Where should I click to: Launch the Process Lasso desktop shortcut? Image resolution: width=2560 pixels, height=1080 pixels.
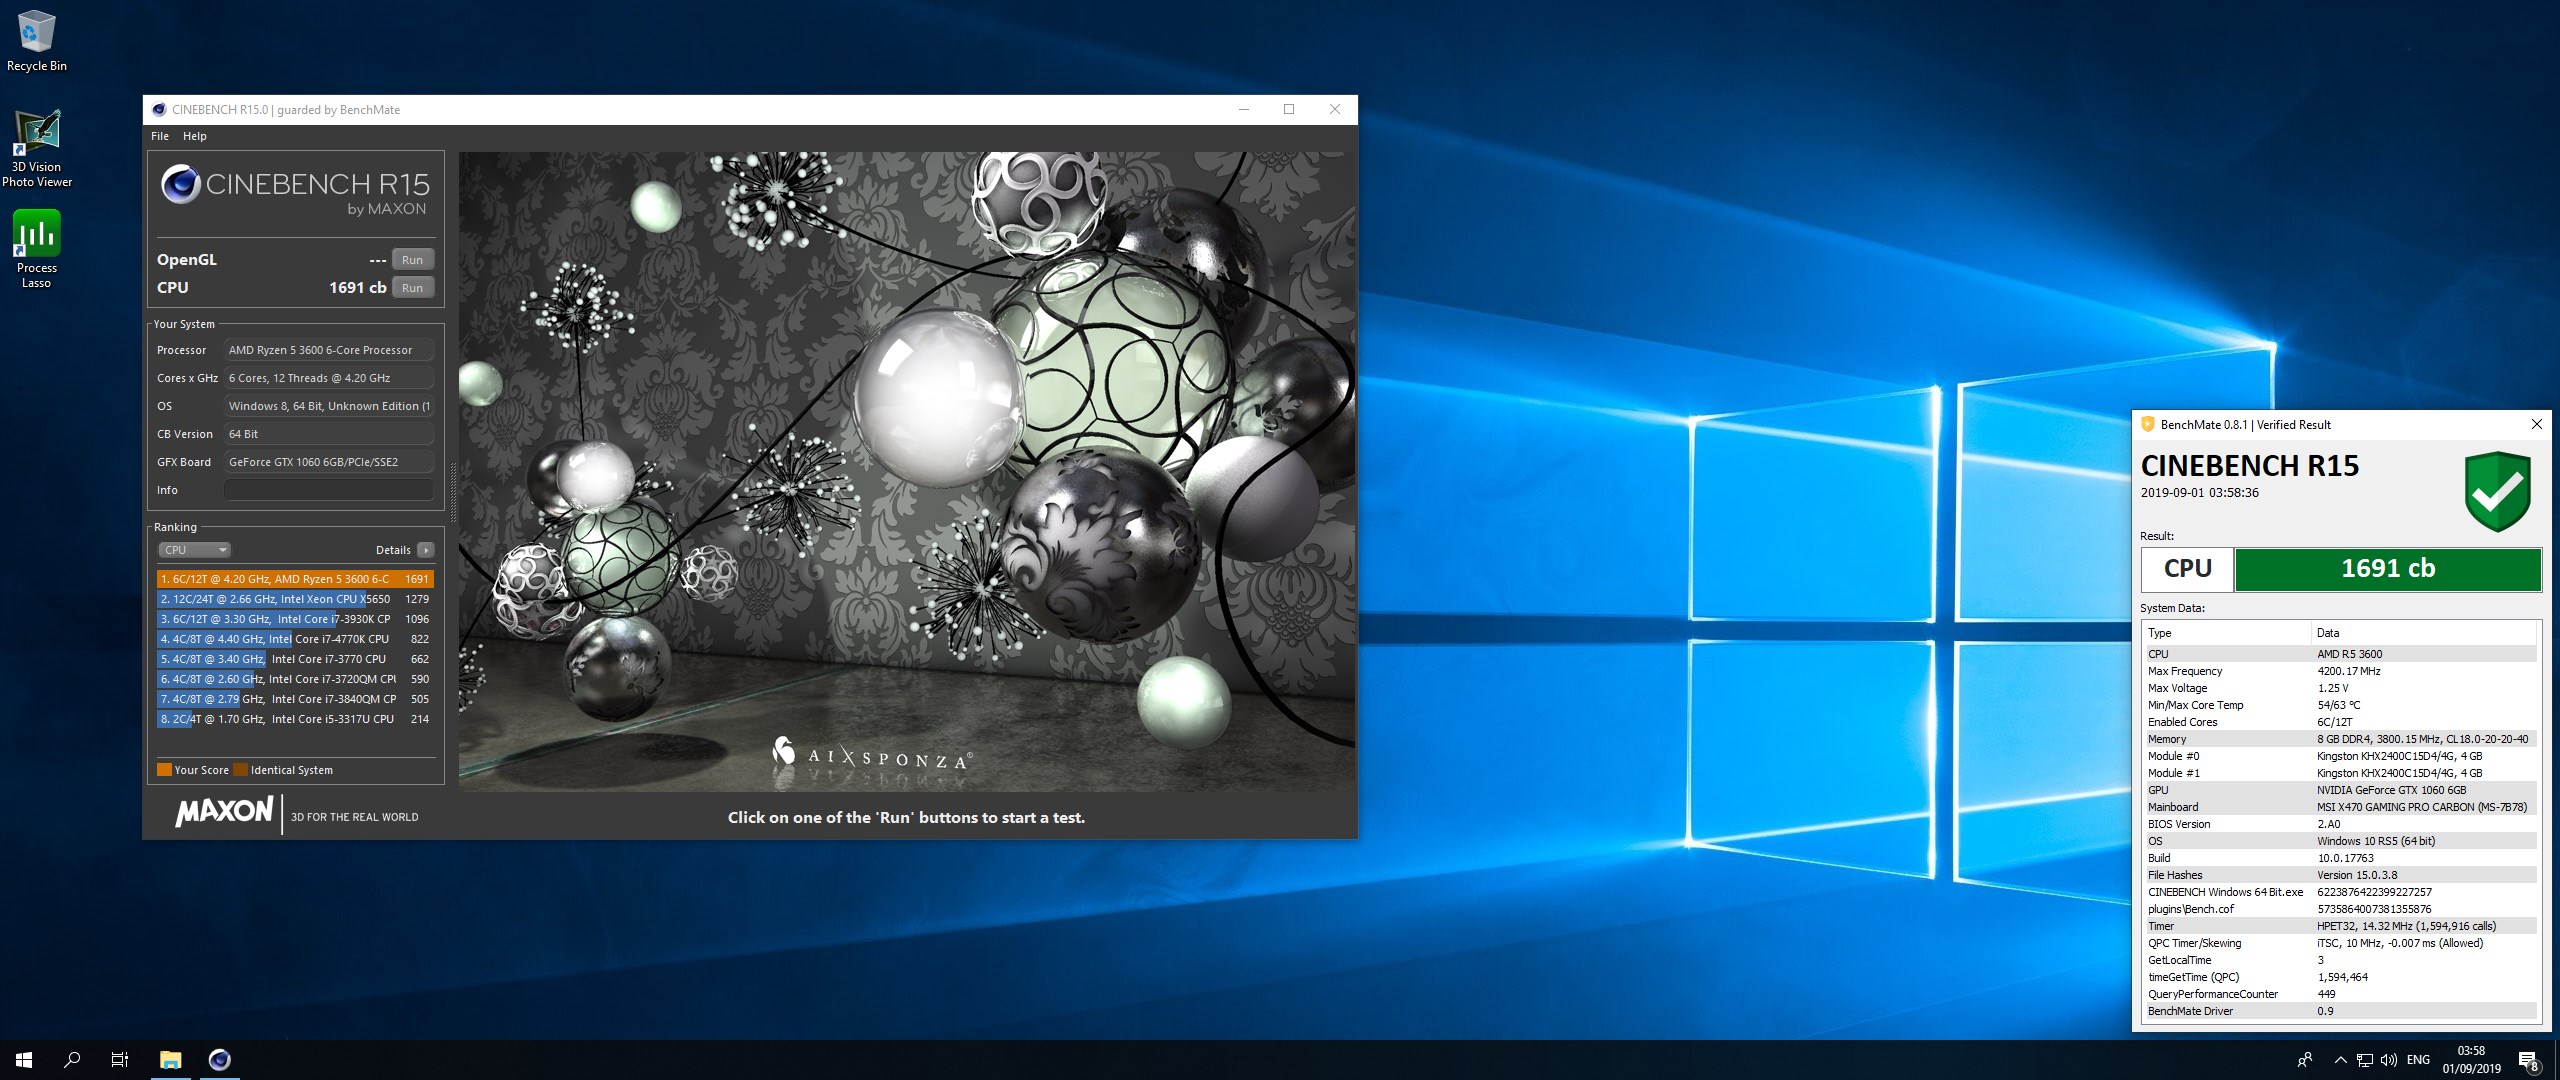point(37,250)
